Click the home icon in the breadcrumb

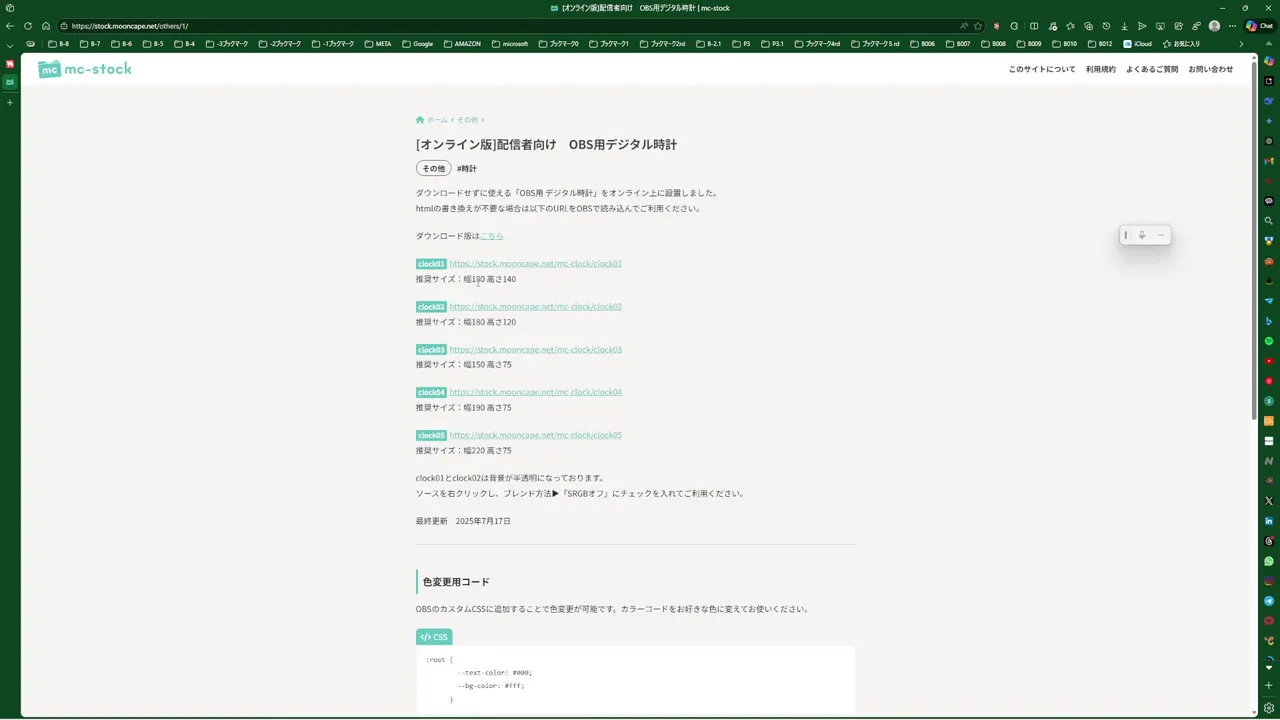click(x=420, y=120)
